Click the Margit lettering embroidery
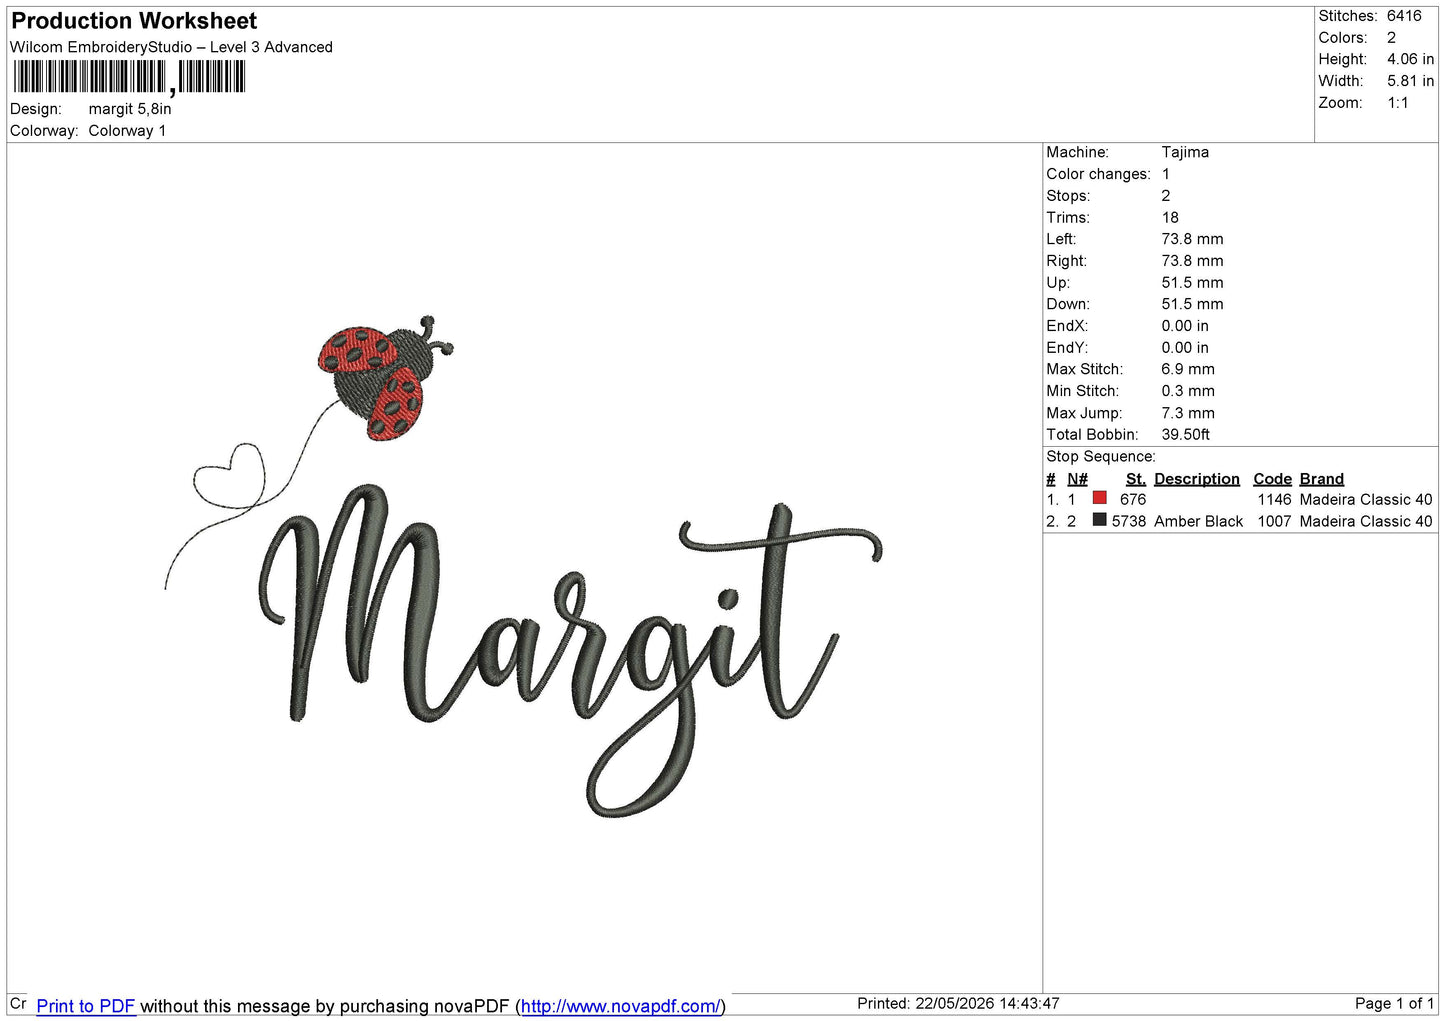This screenshot has height=1021, width=1445. [570, 650]
